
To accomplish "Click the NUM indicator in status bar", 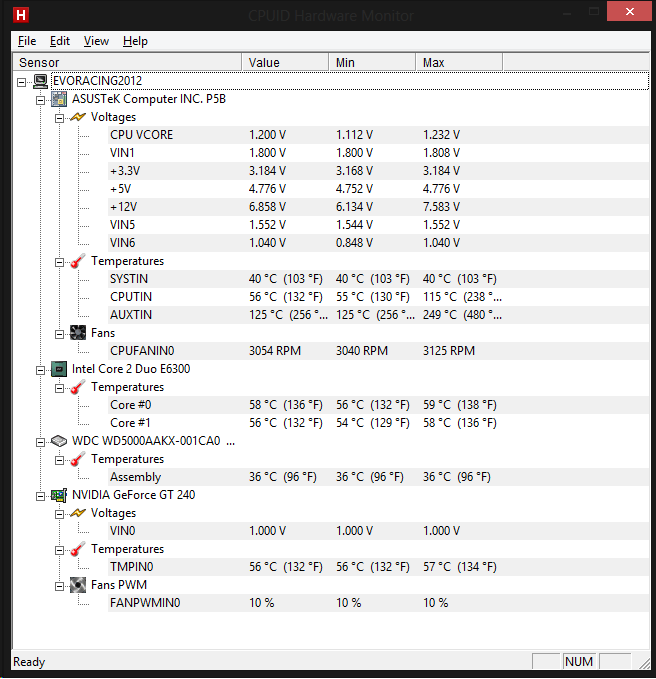I will pos(579,662).
